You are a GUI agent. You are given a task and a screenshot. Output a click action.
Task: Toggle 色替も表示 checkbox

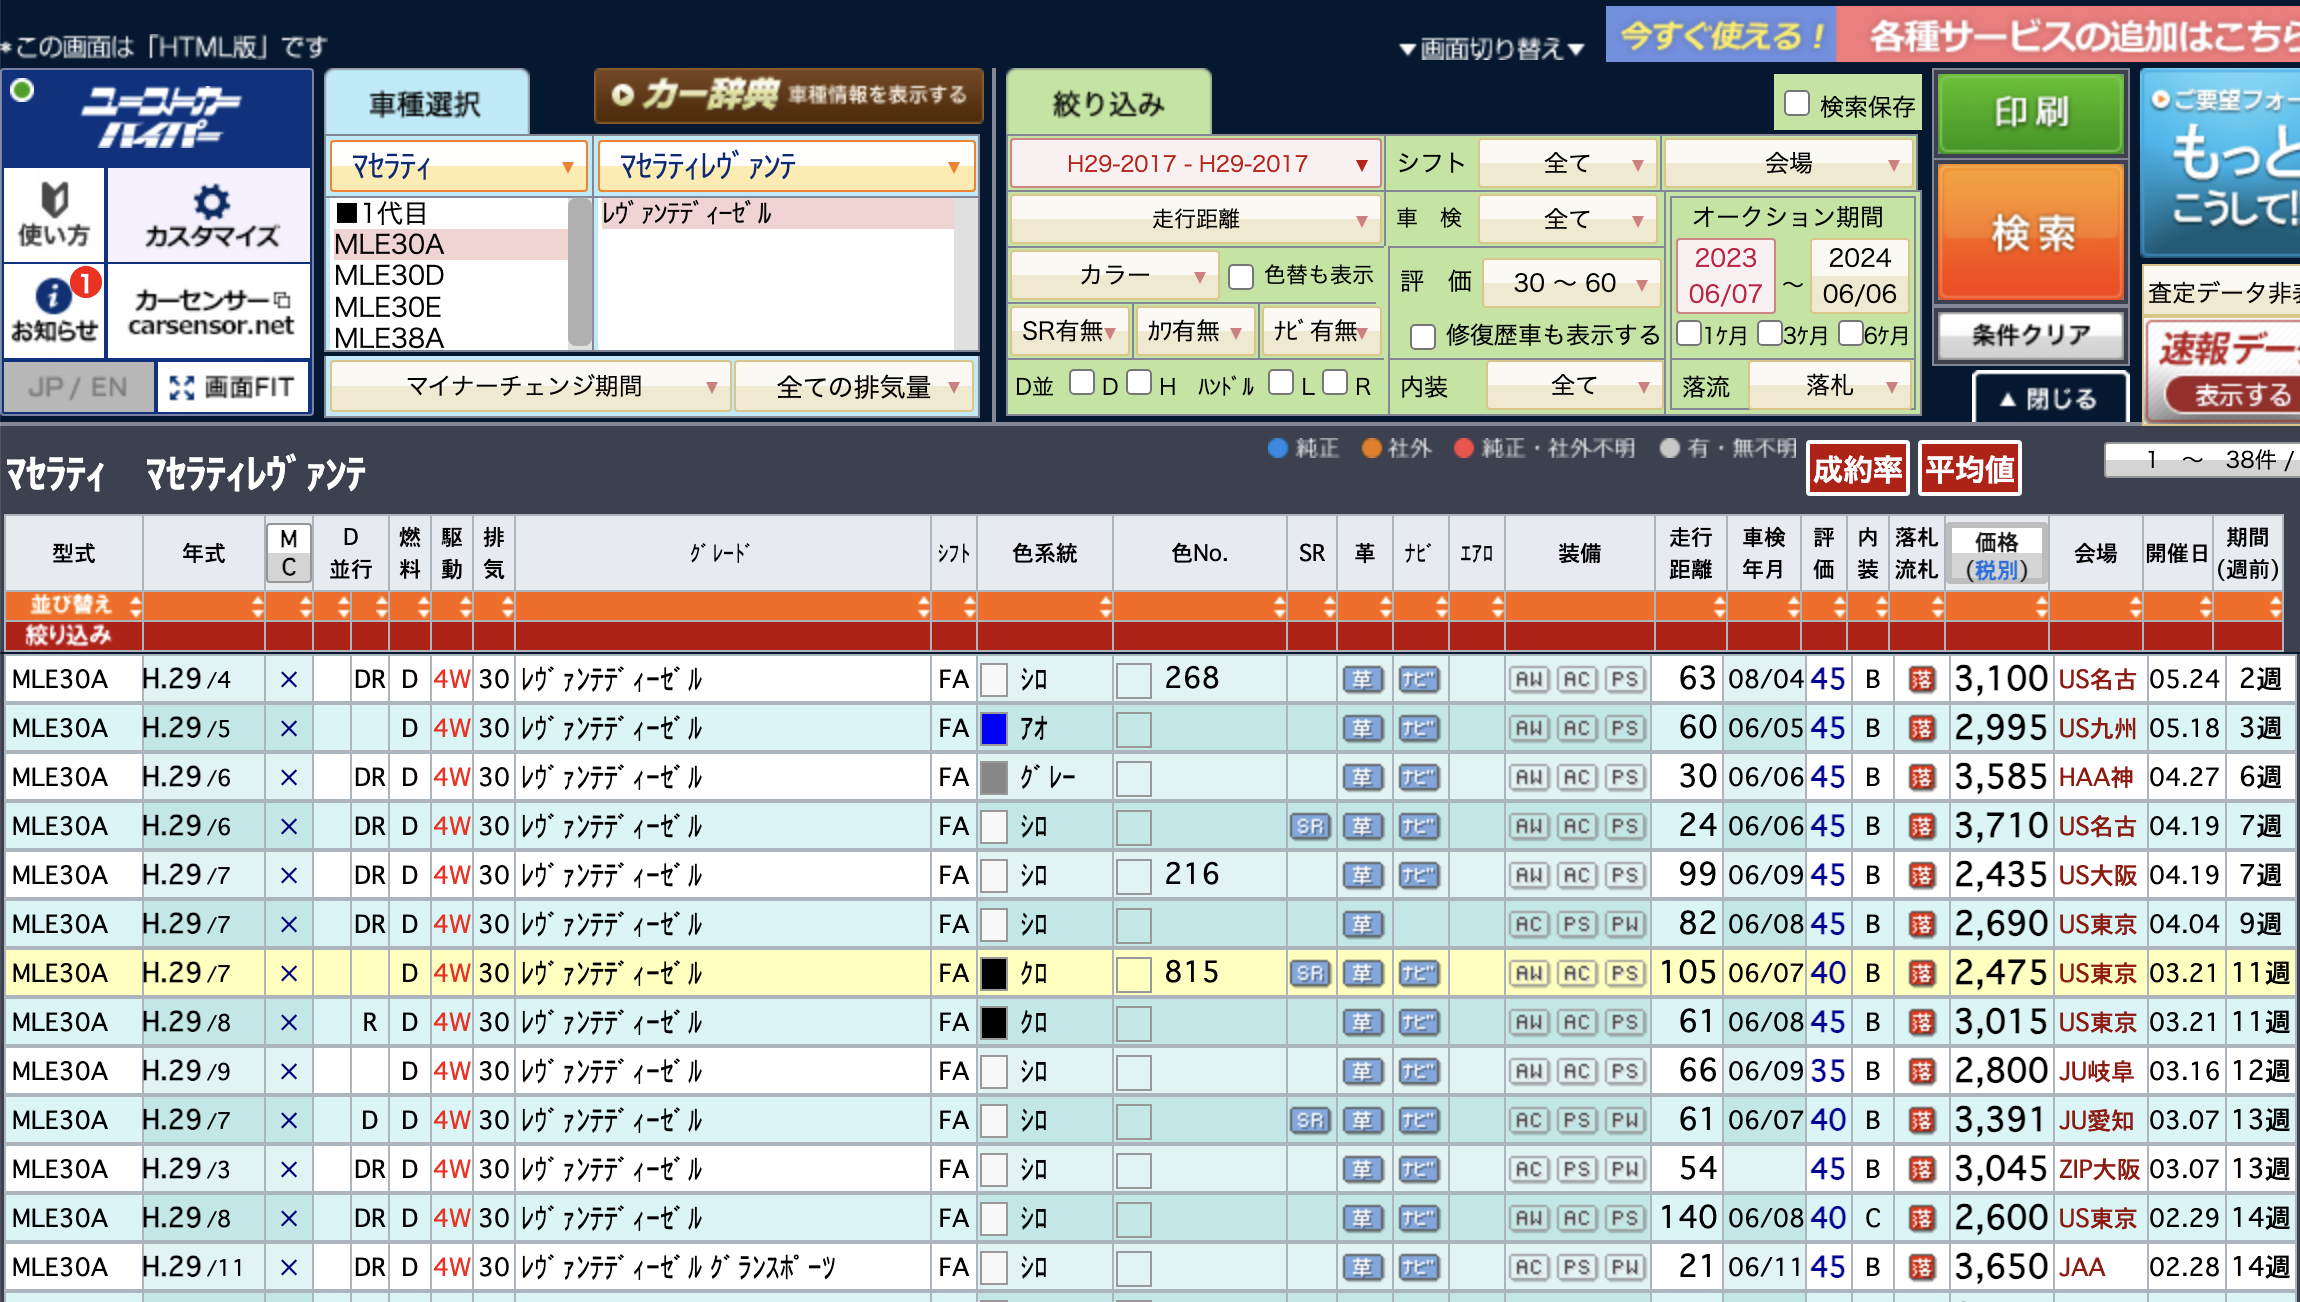(1241, 277)
